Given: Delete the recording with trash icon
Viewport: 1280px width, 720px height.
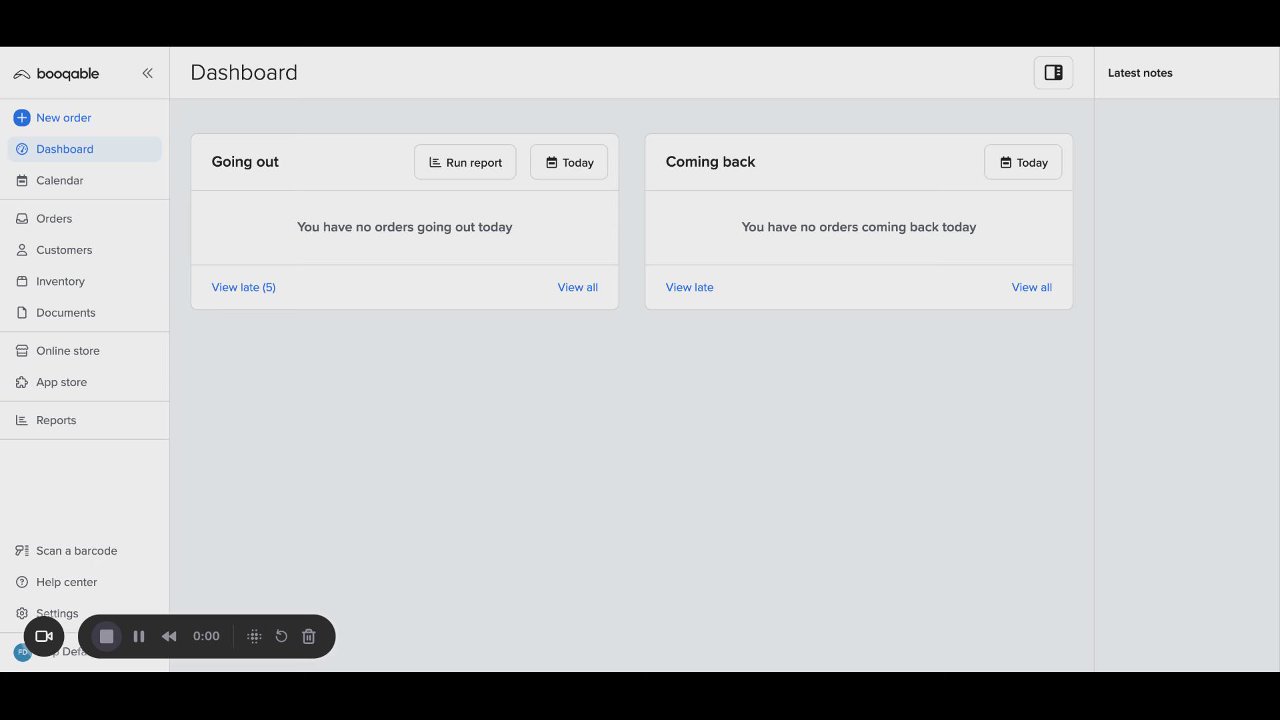Looking at the screenshot, I should (x=309, y=637).
